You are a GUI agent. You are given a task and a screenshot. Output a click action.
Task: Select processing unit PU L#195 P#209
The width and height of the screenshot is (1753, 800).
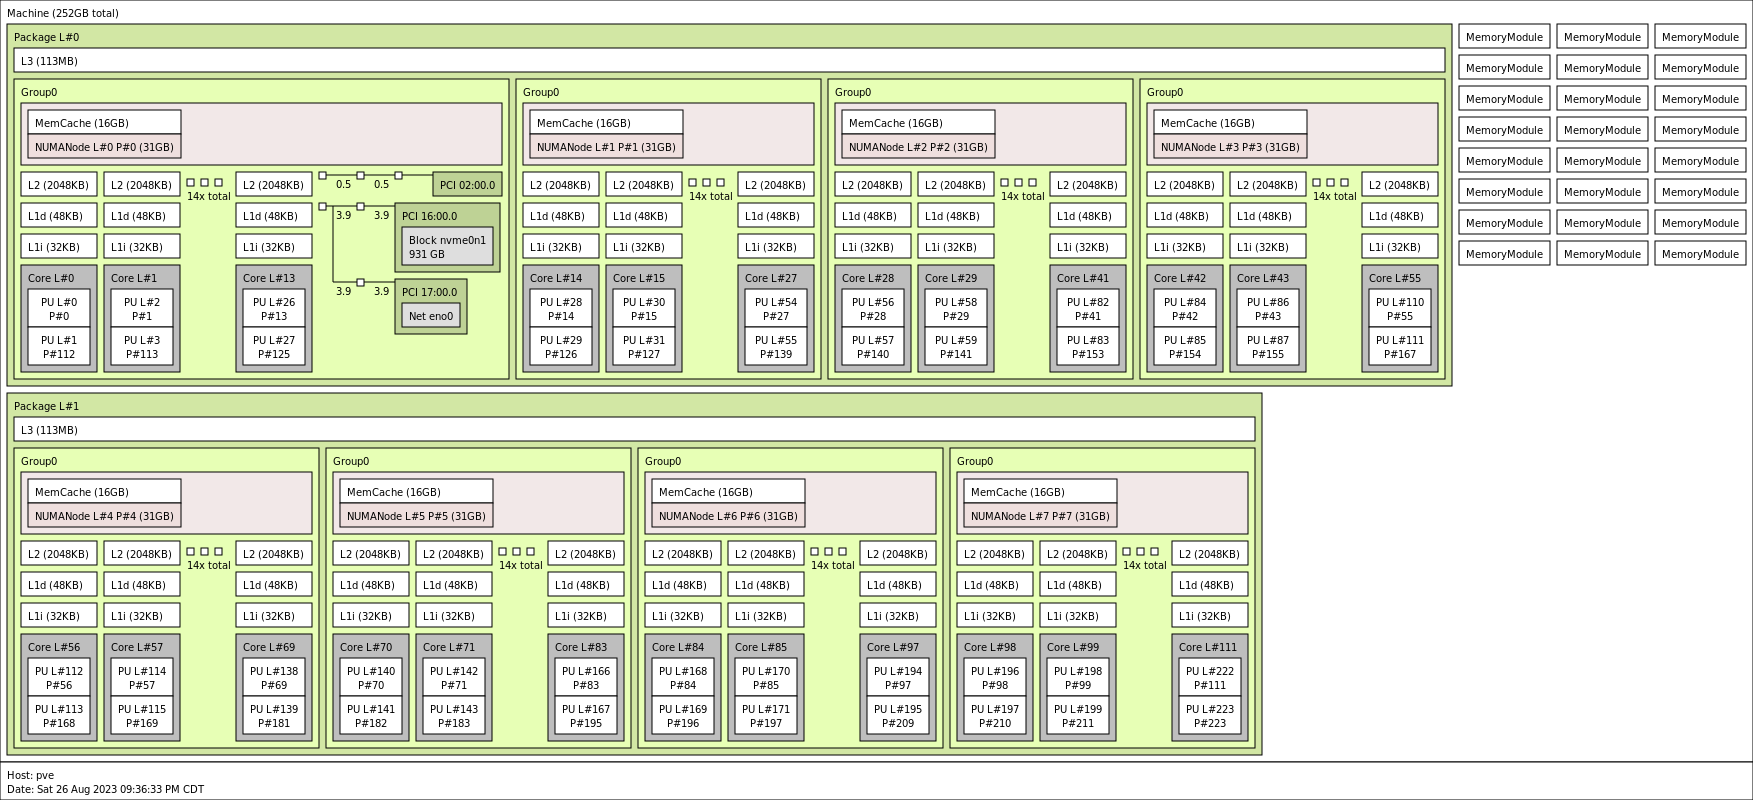898,716
